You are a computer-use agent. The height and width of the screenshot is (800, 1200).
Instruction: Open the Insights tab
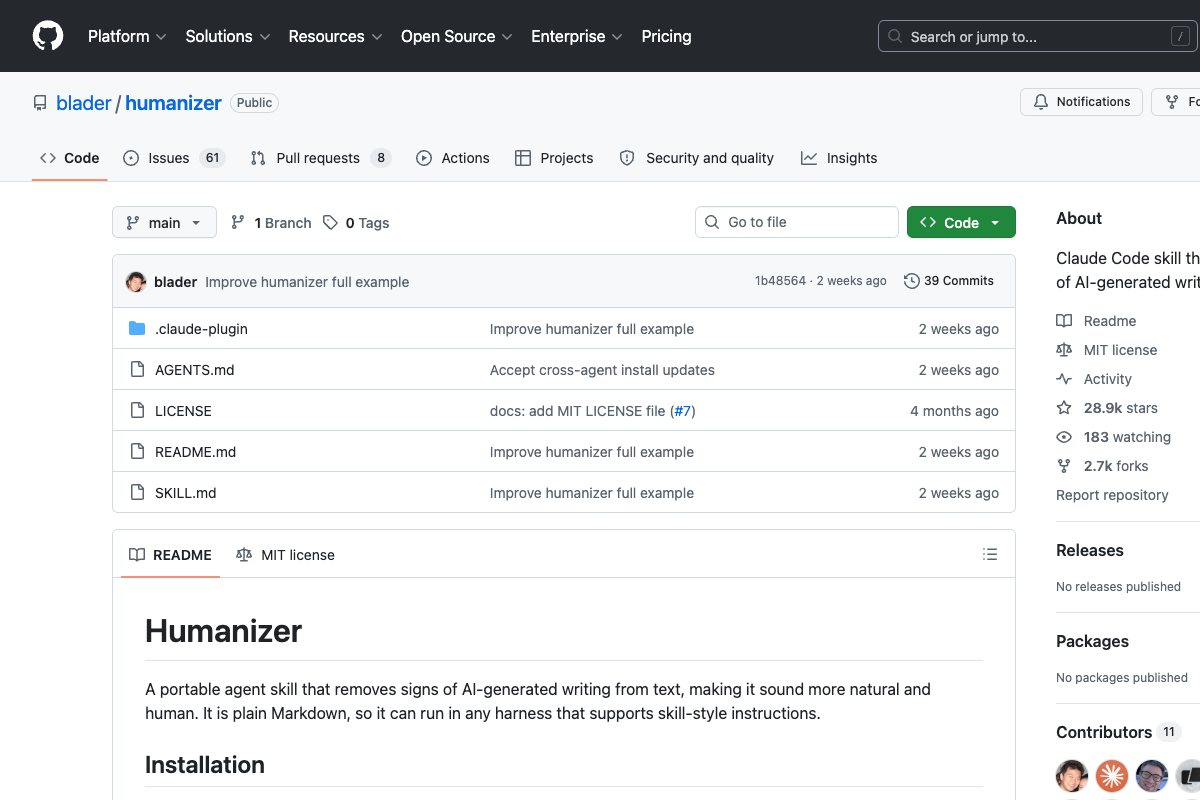coord(839,158)
